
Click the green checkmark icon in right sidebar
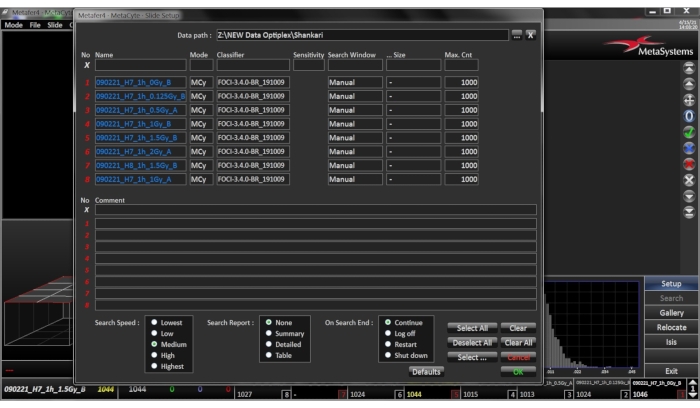687,131
